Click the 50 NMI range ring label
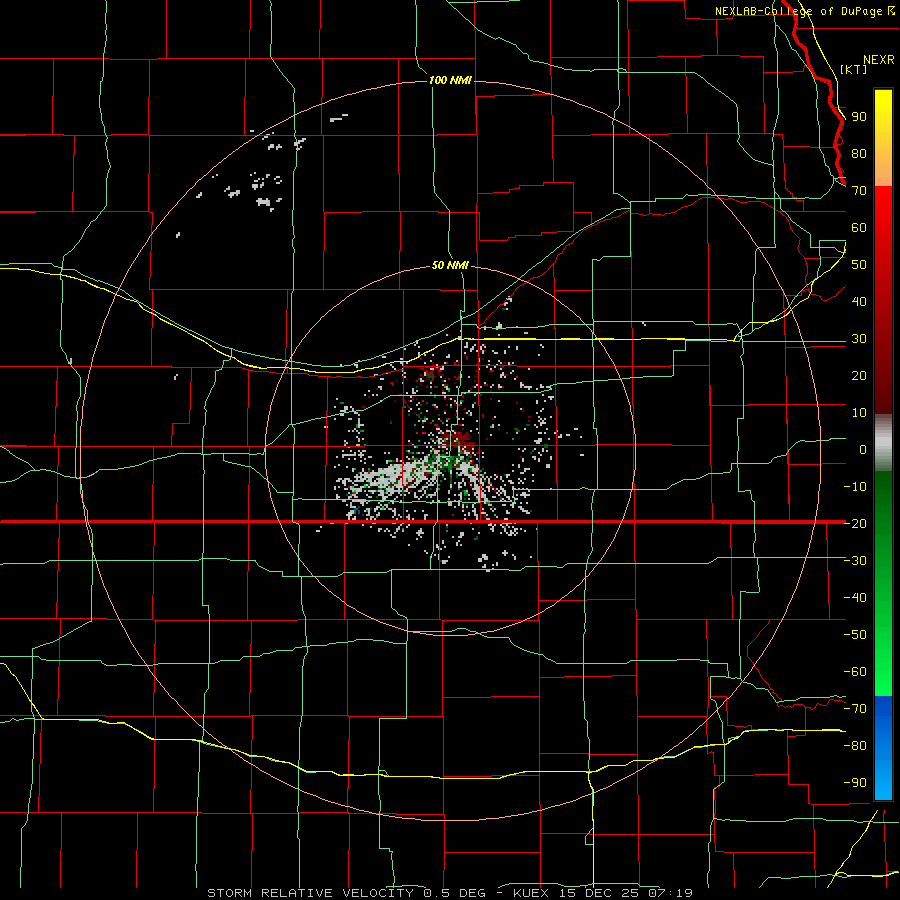900x900 pixels. (x=450, y=266)
